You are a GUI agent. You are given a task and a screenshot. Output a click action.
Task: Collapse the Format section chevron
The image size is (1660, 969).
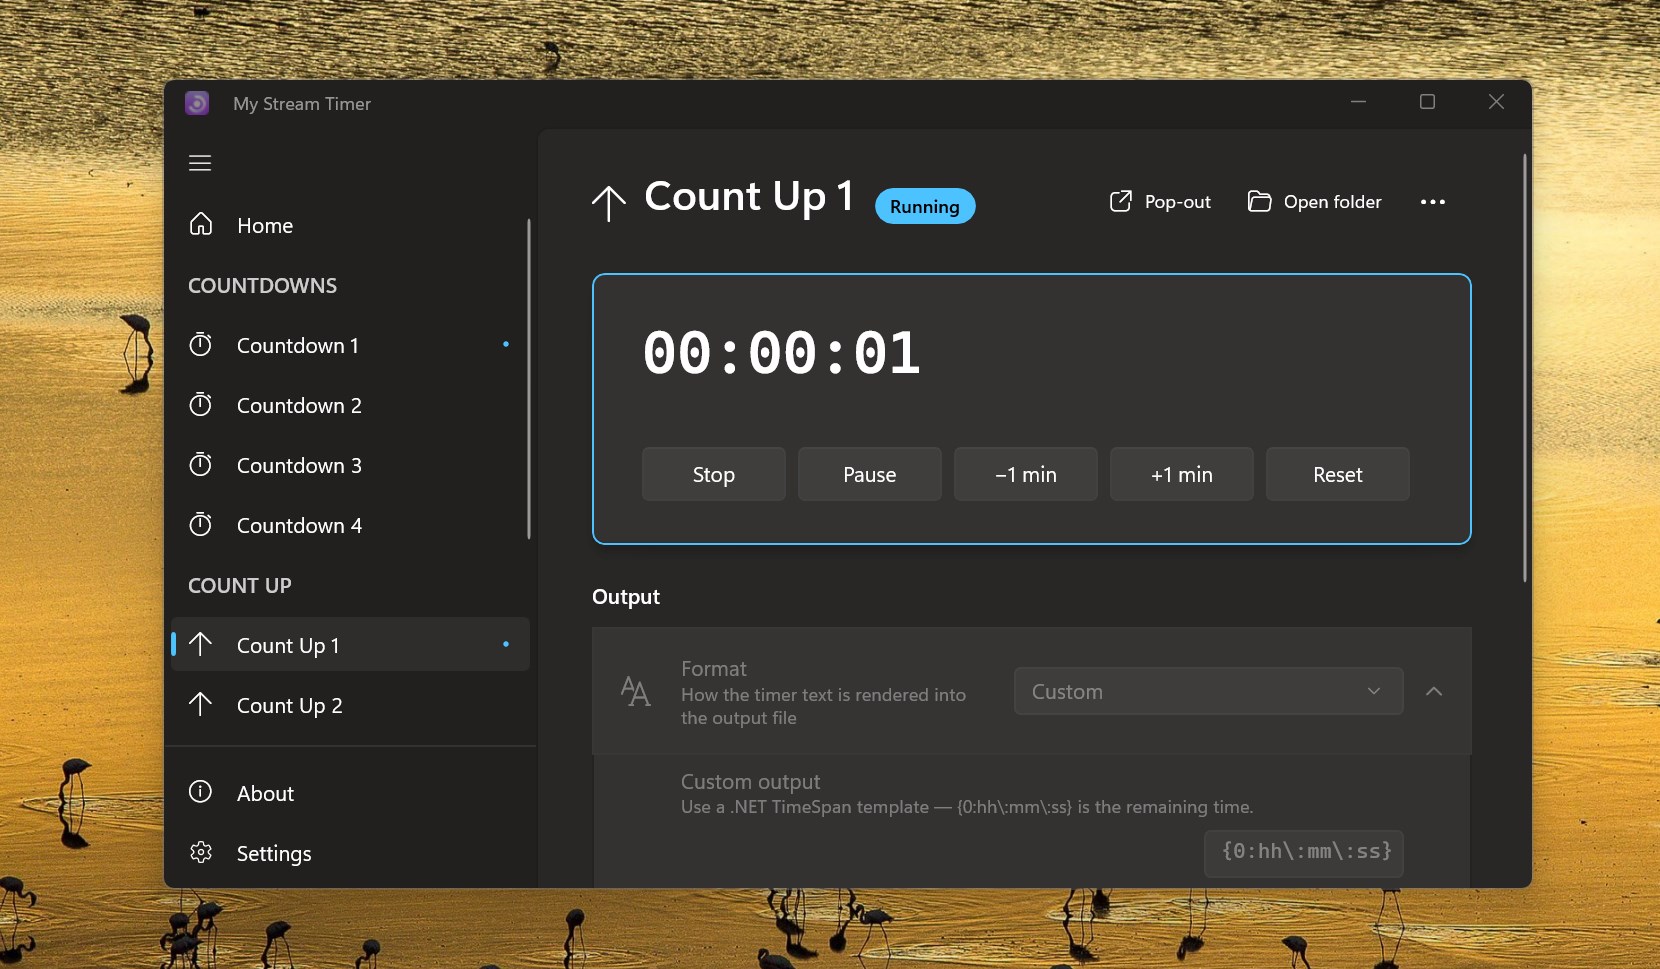[x=1434, y=691]
